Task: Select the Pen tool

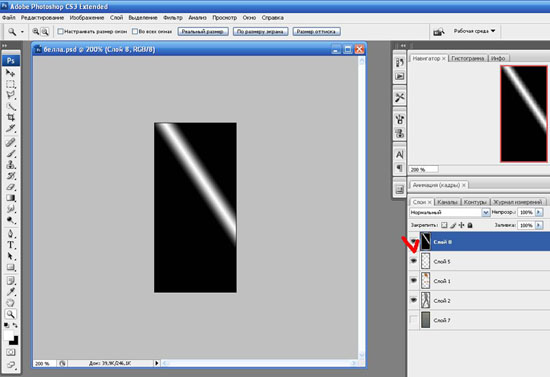Action: pos(11,234)
